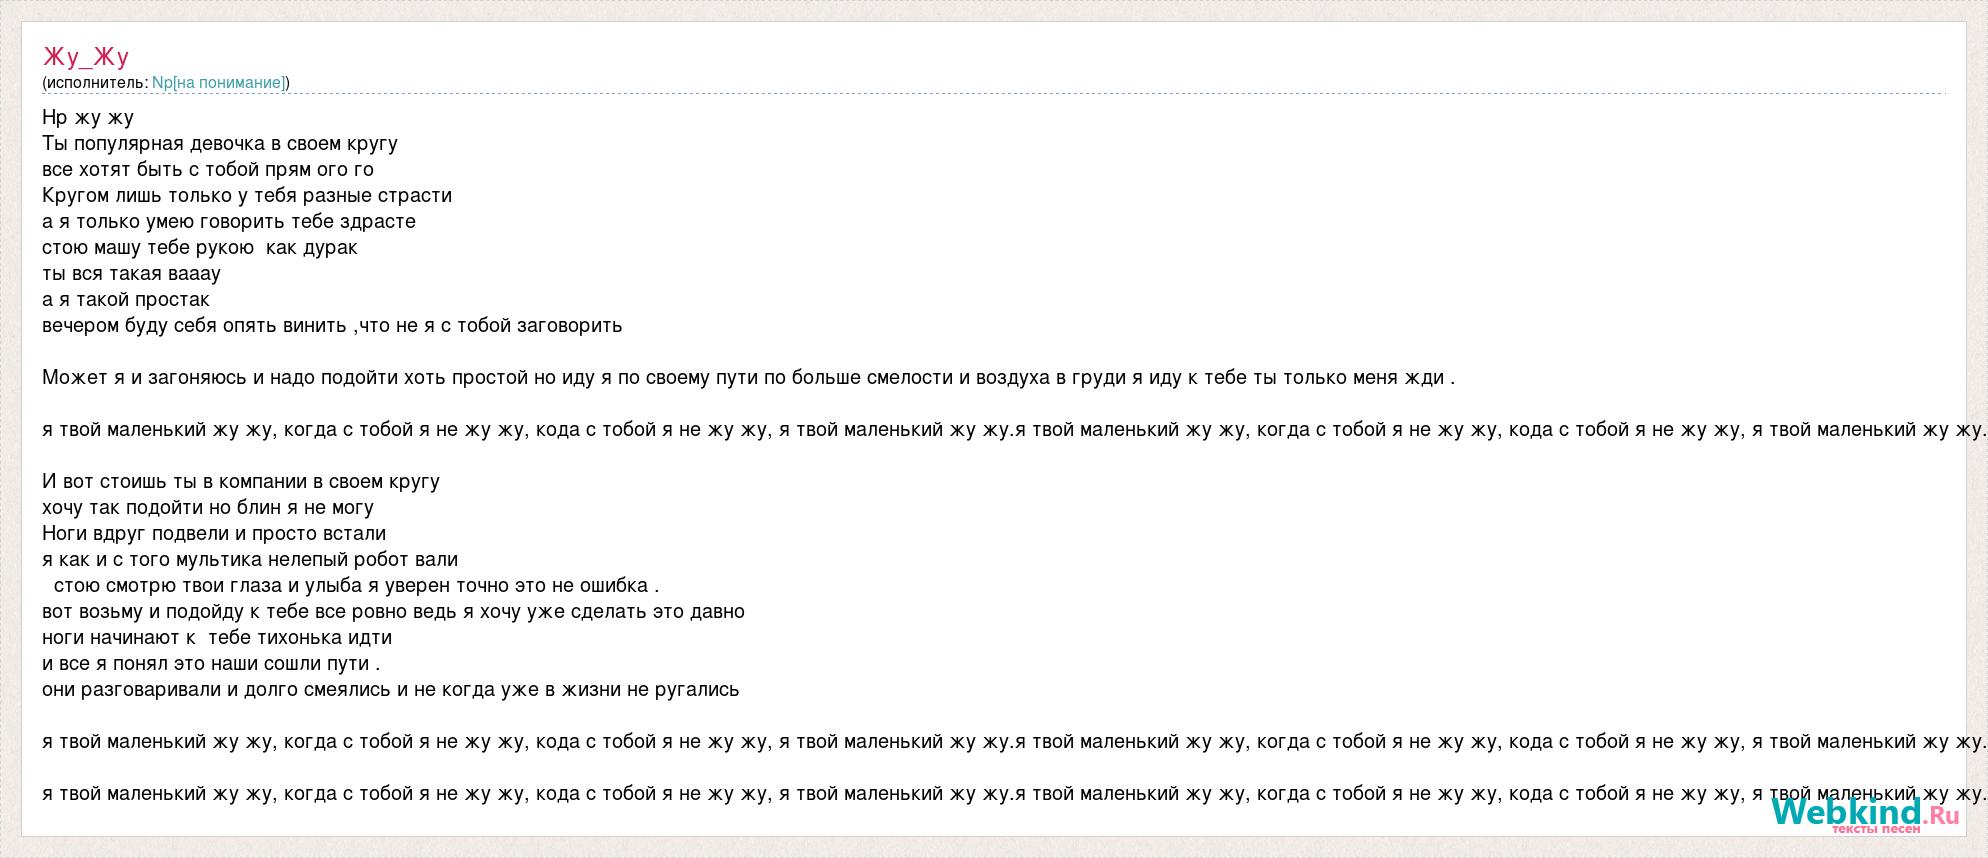Click the line ты вся такая ваааy
1988x858 pixels.
coord(131,274)
